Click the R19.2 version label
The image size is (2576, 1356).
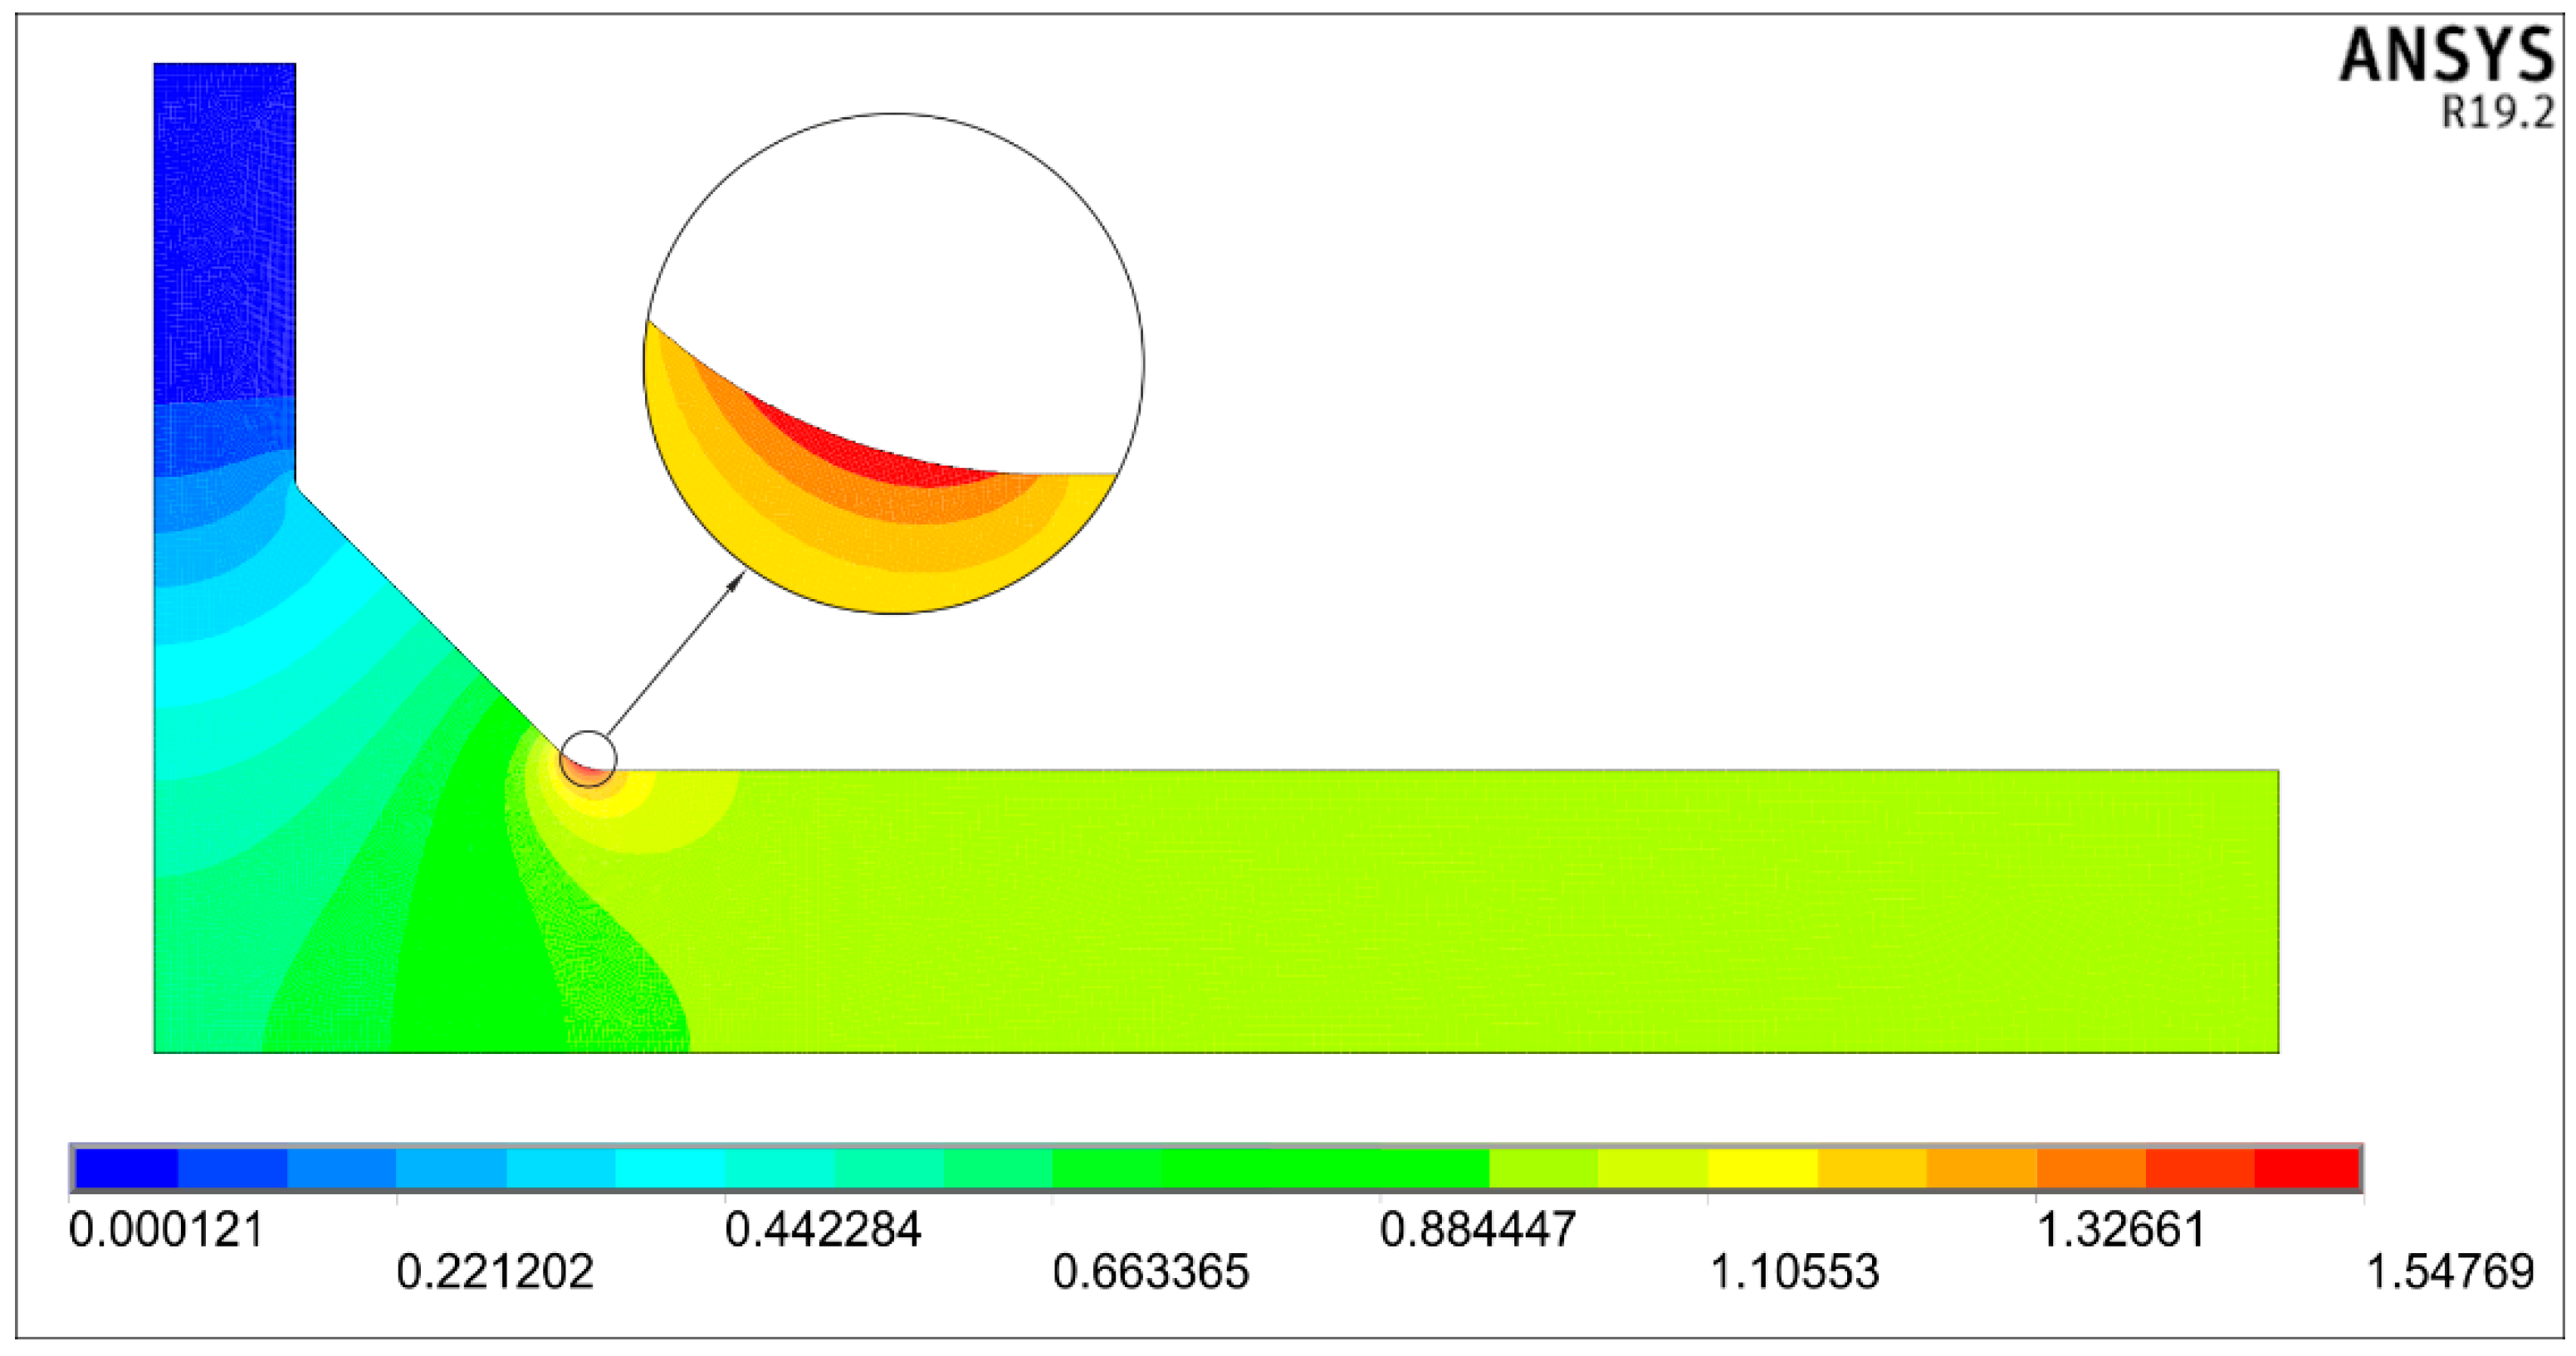(x=2497, y=113)
